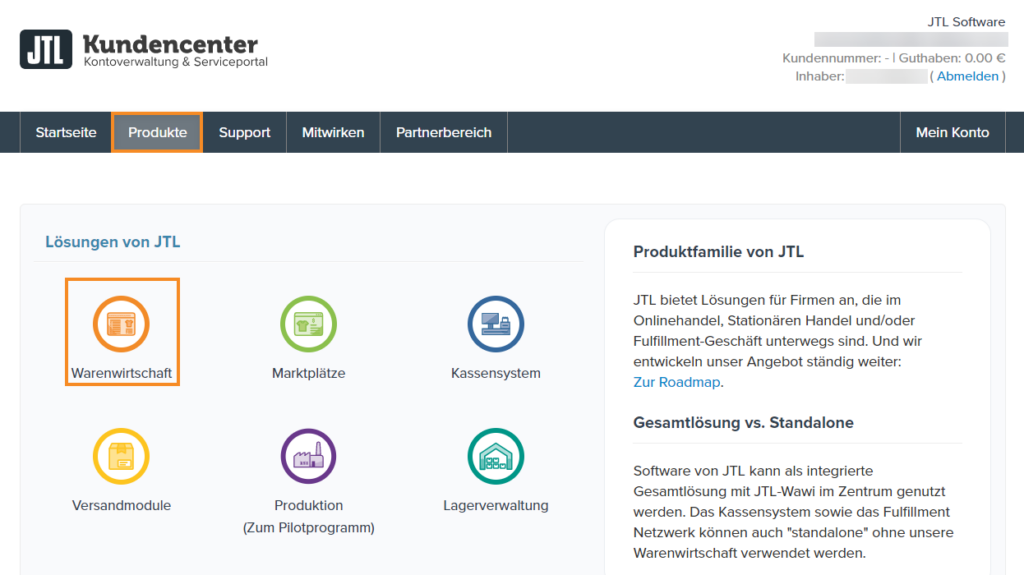Open the green Marktplätze icon

308,323
